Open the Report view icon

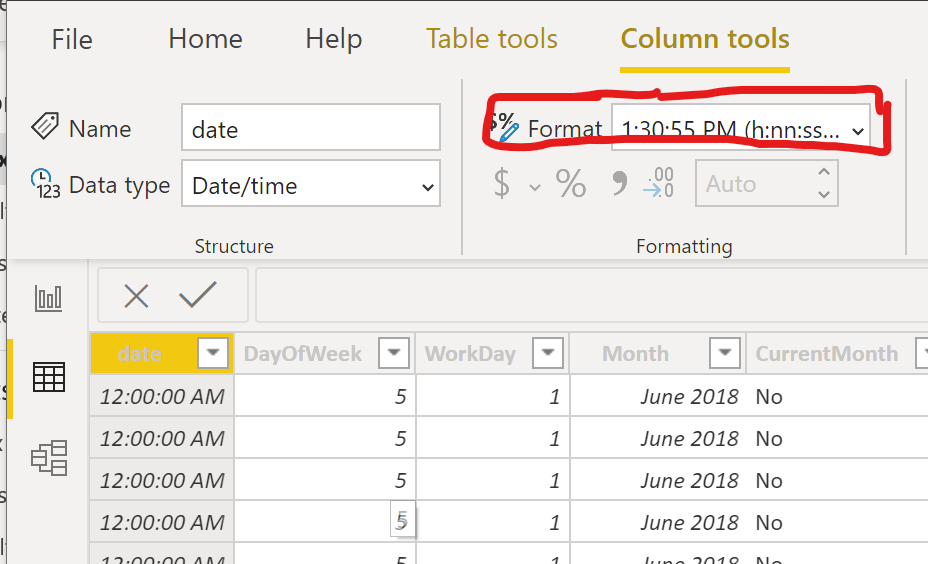coord(48,298)
